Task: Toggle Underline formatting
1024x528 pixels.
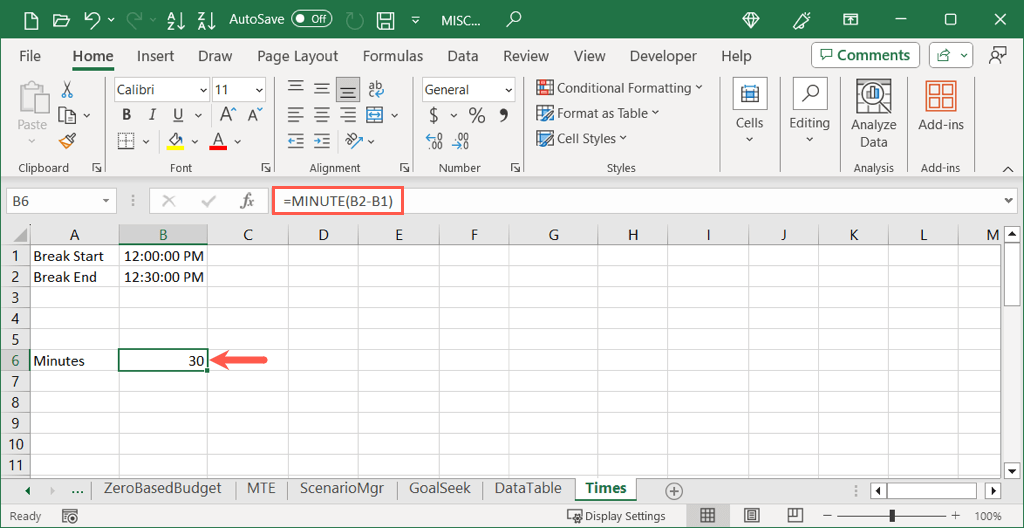Action: point(178,116)
